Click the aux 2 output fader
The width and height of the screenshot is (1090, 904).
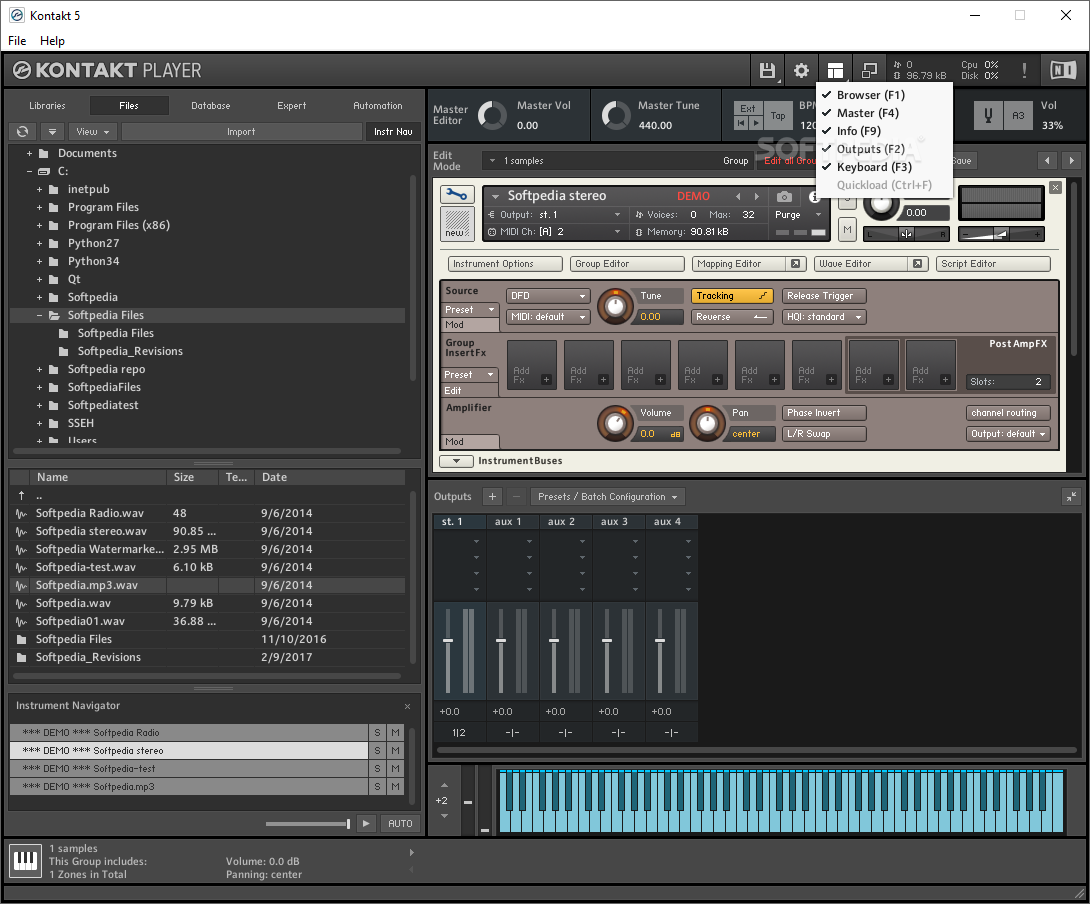[x=554, y=640]
